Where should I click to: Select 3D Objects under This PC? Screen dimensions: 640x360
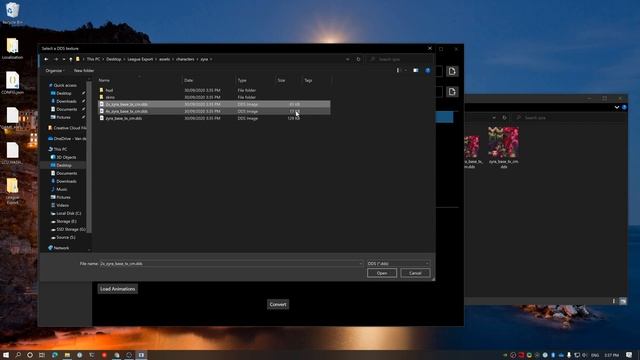click(x=66, y=157)
